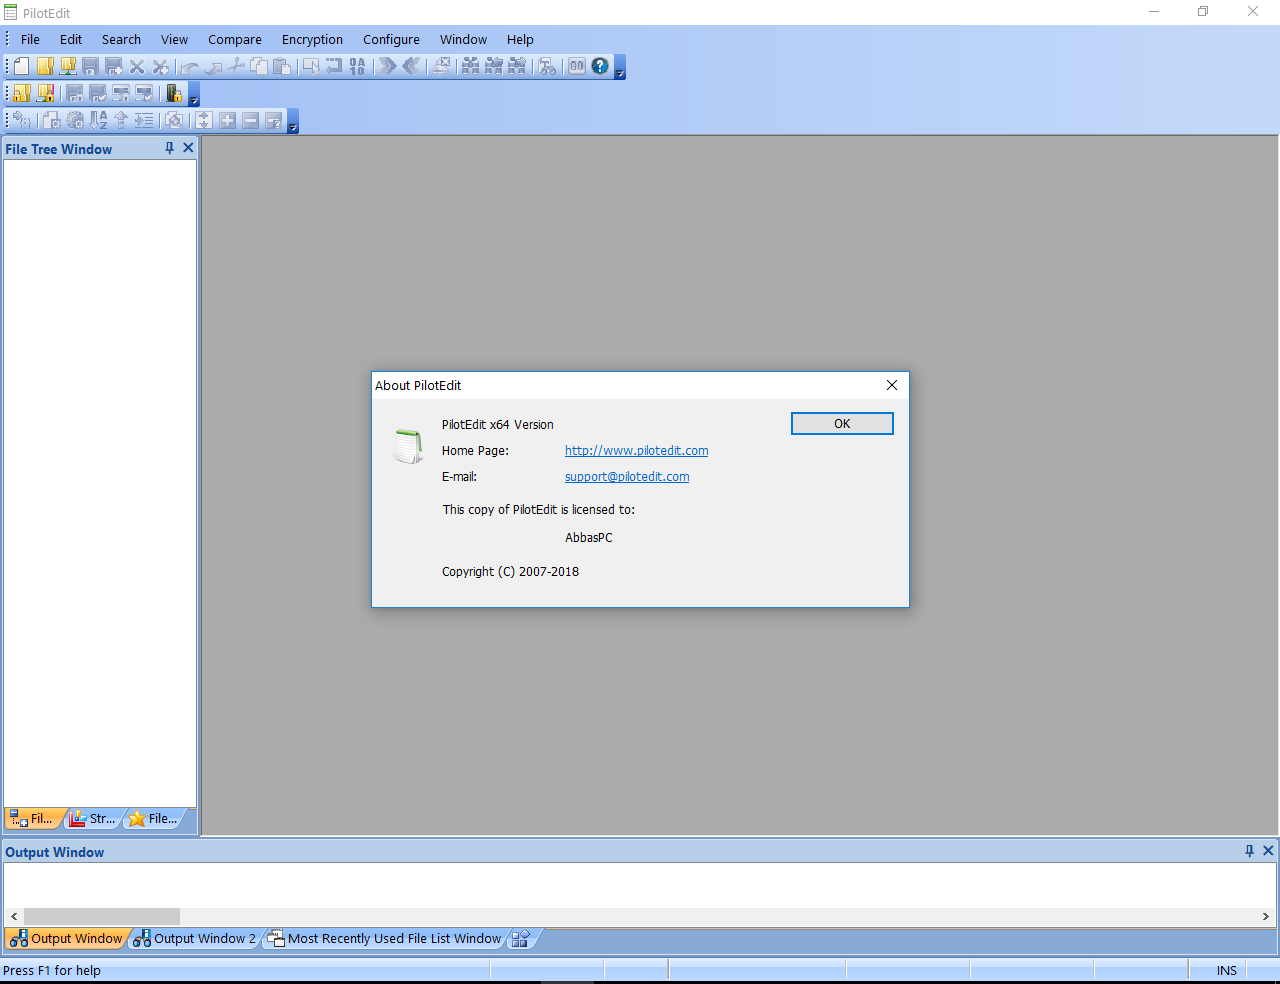Click the Close All X-with-plus icon
This screenshot has height=984, width=1280.
point(160,66)
